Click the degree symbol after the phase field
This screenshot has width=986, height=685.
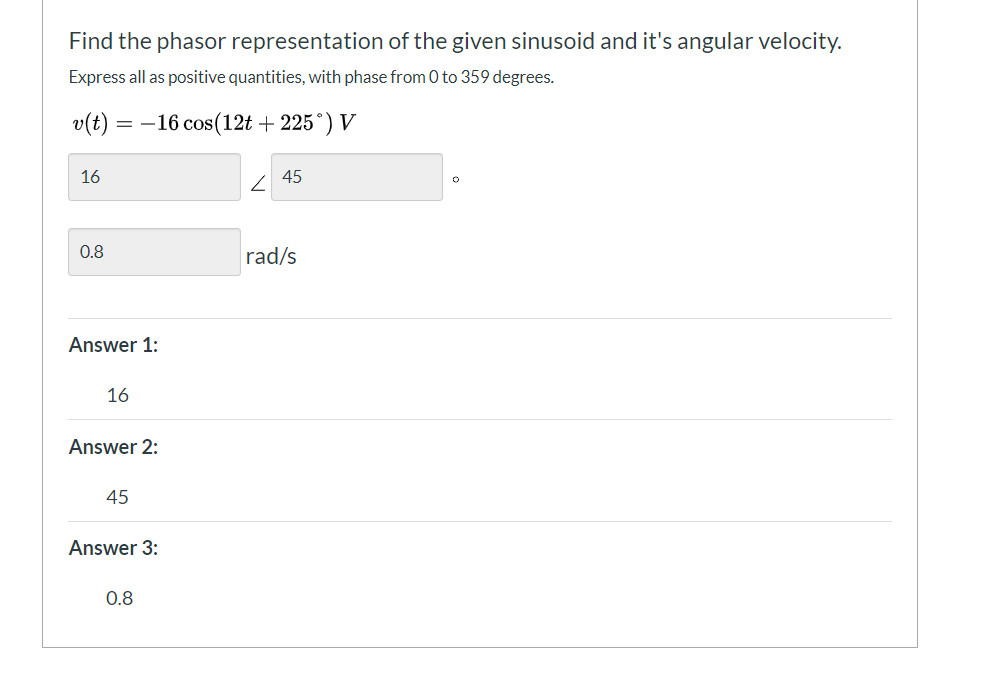[x=455, y=178]
